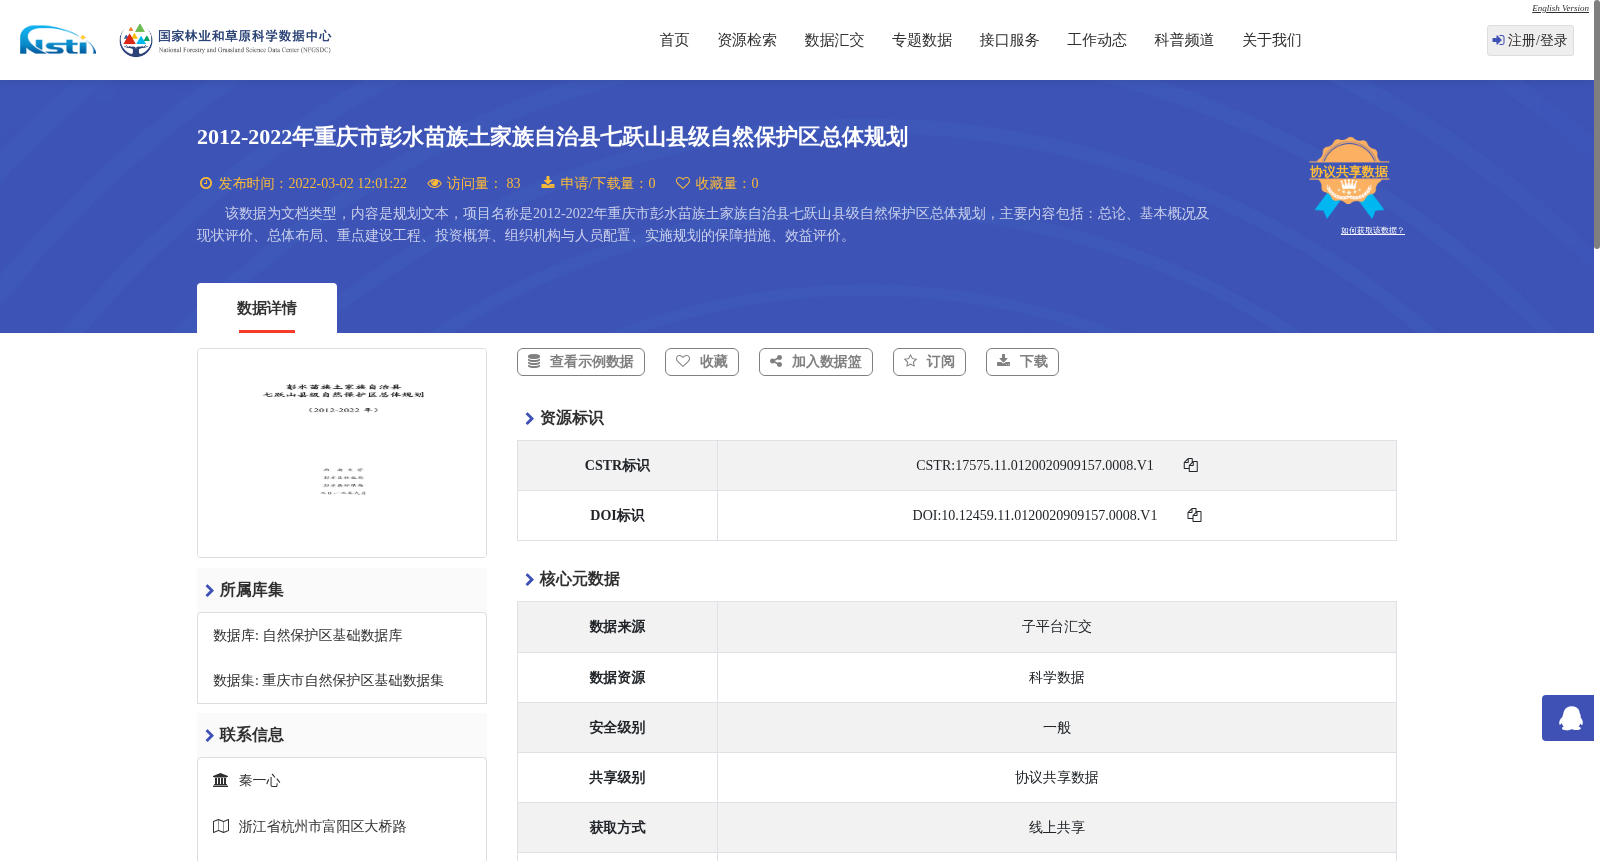Open the 首页 menu item
1600x861 pixels.
[674, 40]
